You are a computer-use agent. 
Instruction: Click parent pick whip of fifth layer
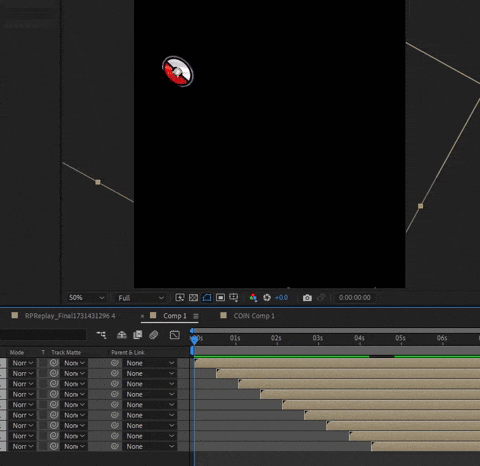[x=115, y=404]
